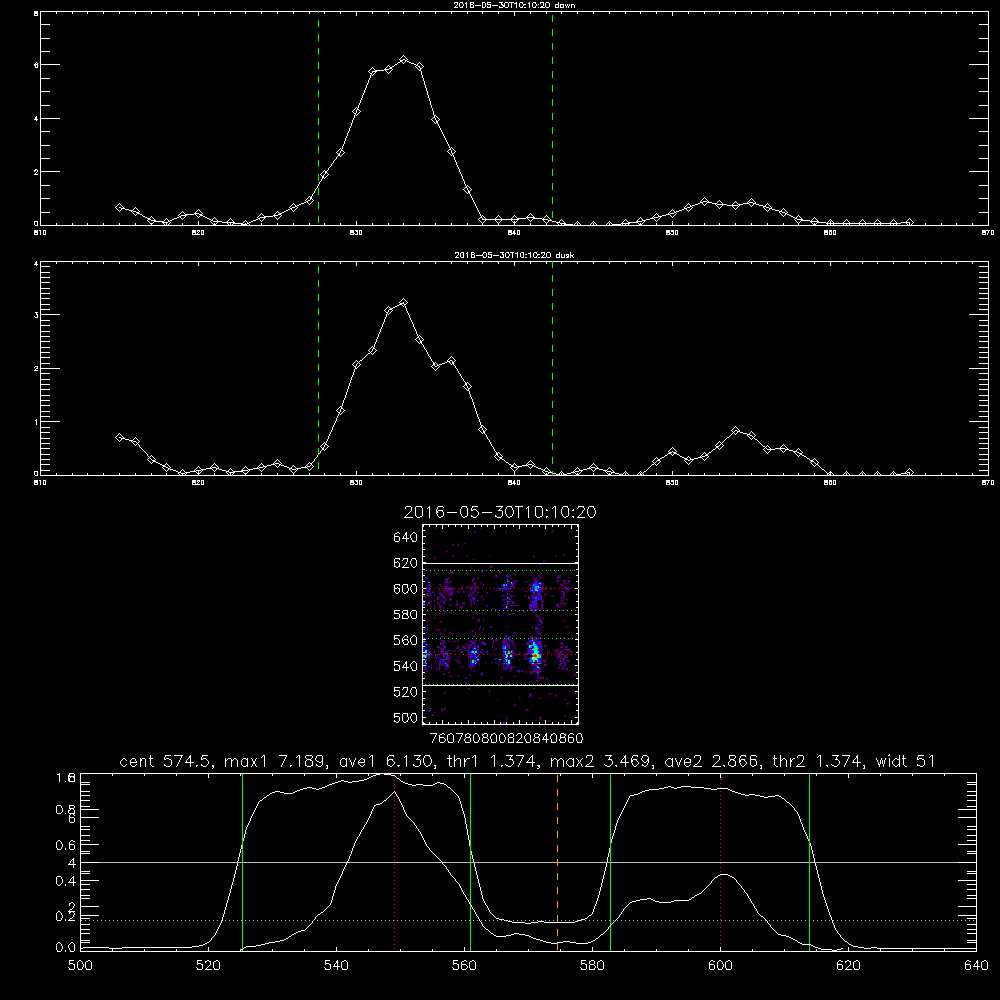The width and height of the screenshot is (1000, 1000).
Task: Click the highest diamond point in dusk plot
Action: coord(403,302)
